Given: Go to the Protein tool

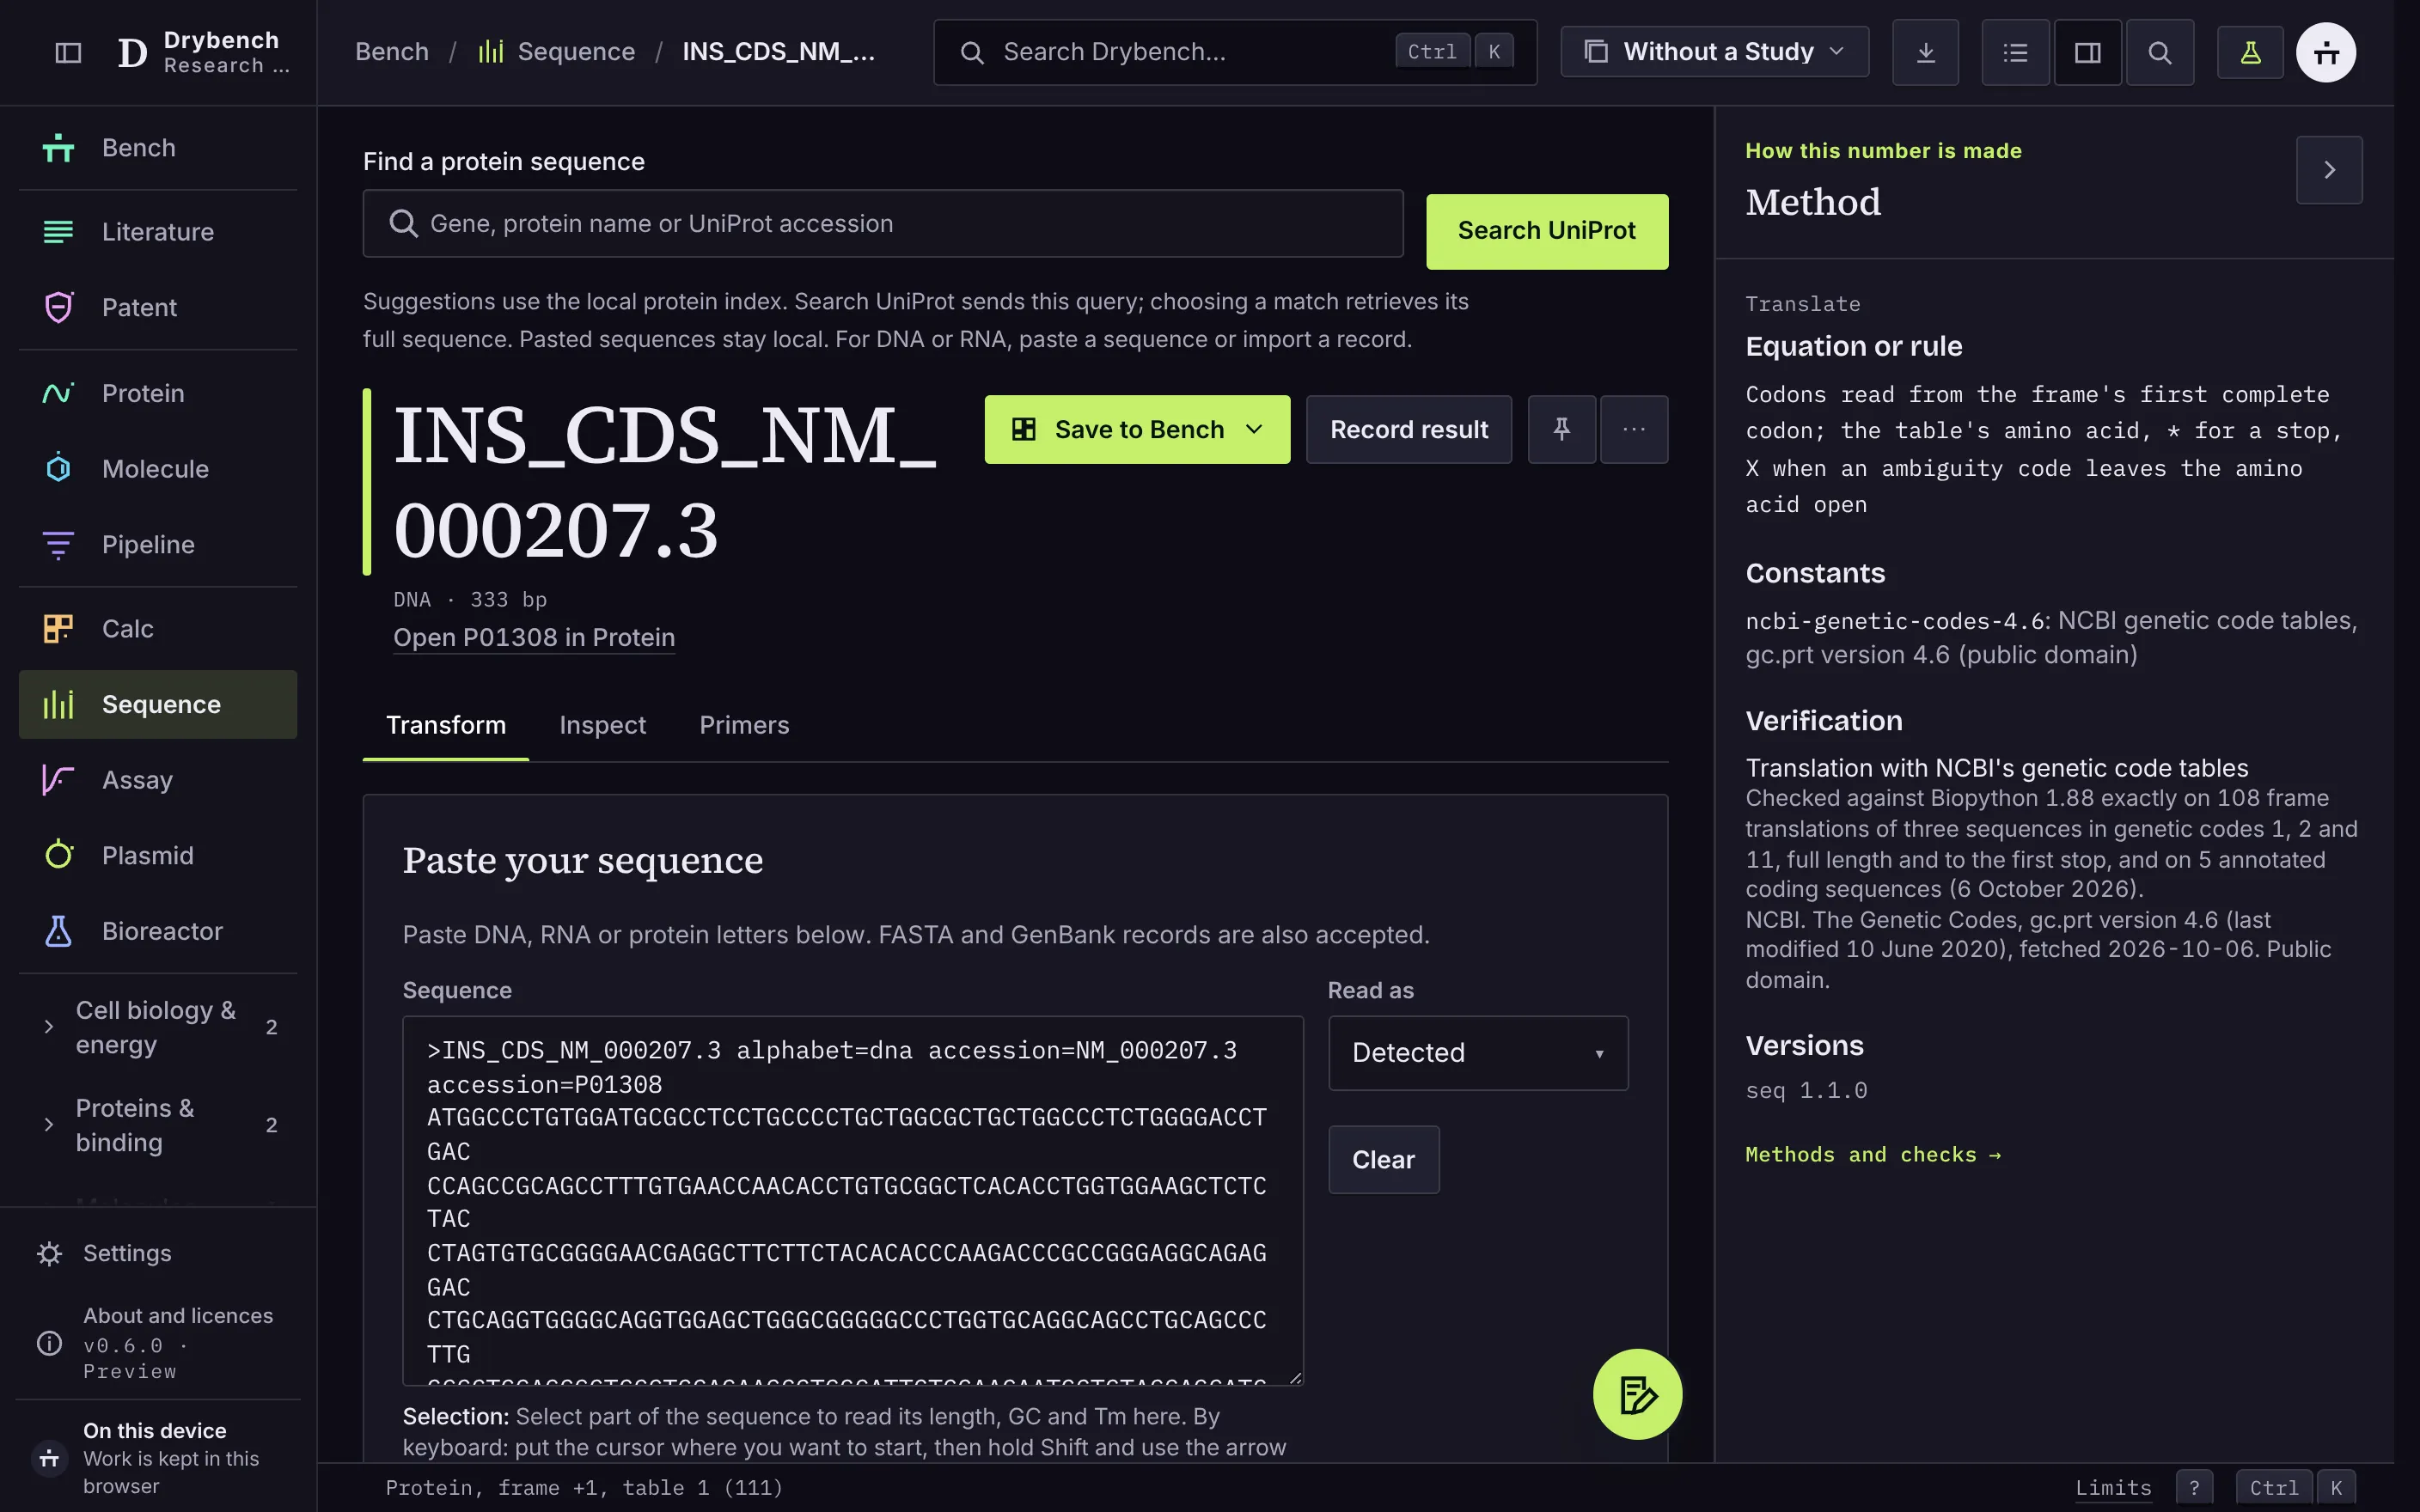Looking at the screenshot, I should [x=158, y=393].
